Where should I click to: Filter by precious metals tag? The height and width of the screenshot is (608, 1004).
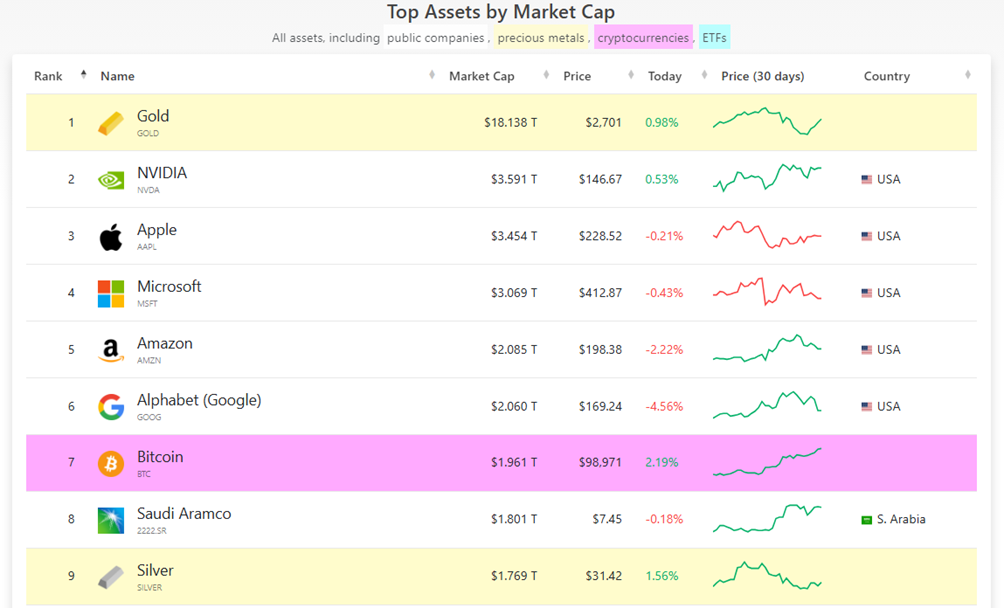click(541, 38)
